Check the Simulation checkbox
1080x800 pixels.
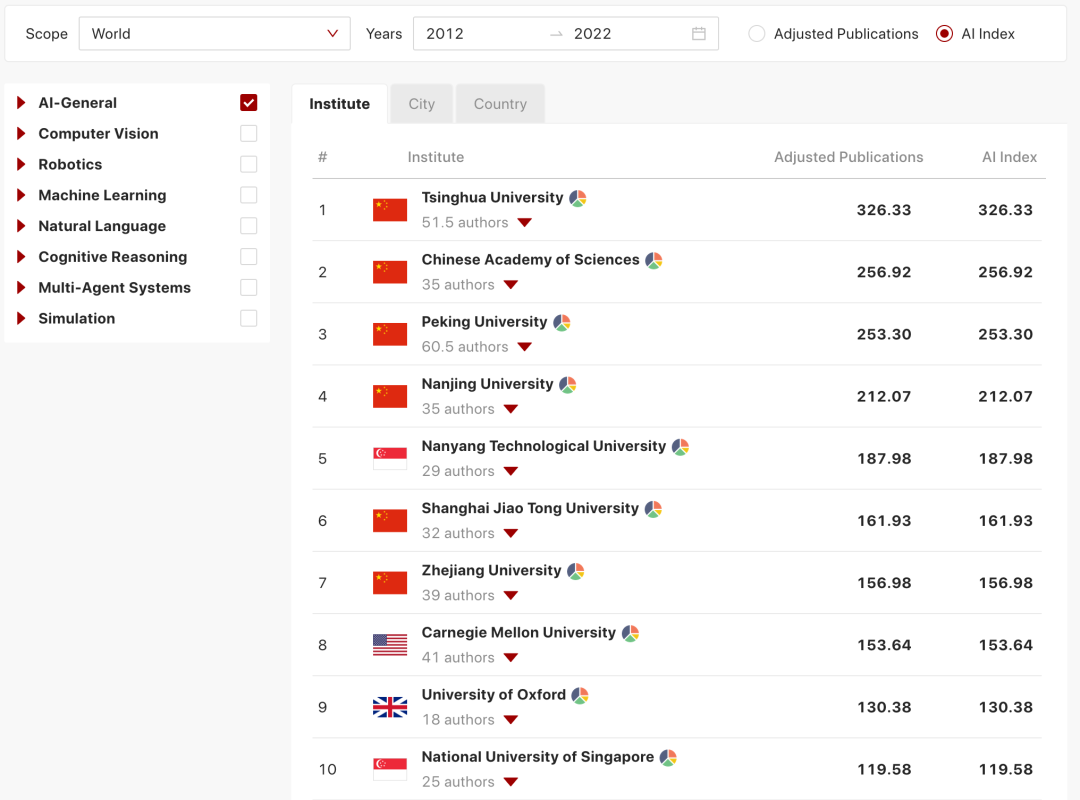(x=249, y=318)
